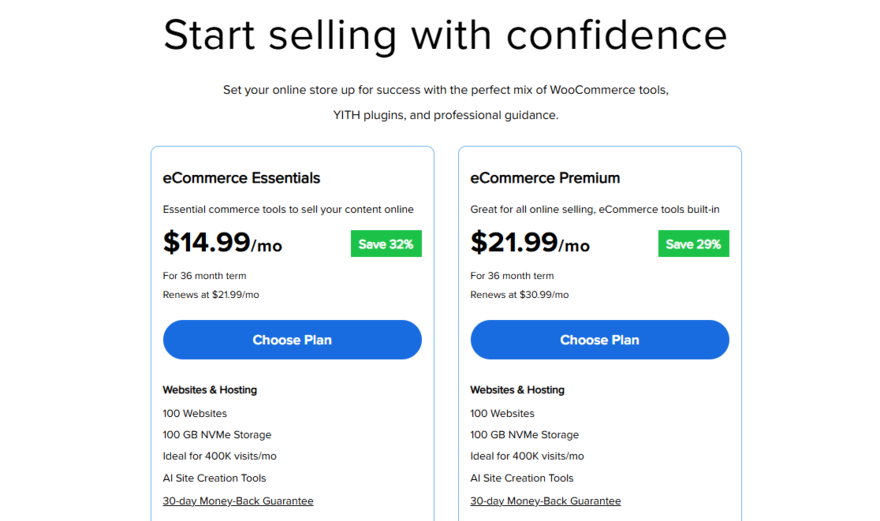Click '100 GB NVMe Storage' in Premium card
The height and width of the screenshot is (521, 880).
pos(524,435)
